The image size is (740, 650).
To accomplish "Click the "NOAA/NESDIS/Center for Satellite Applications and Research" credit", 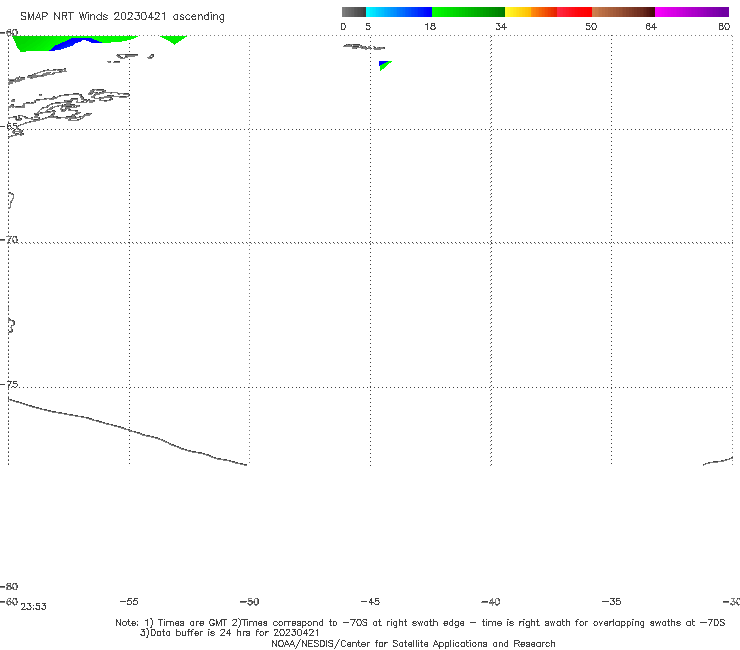I will click(413, 643).
